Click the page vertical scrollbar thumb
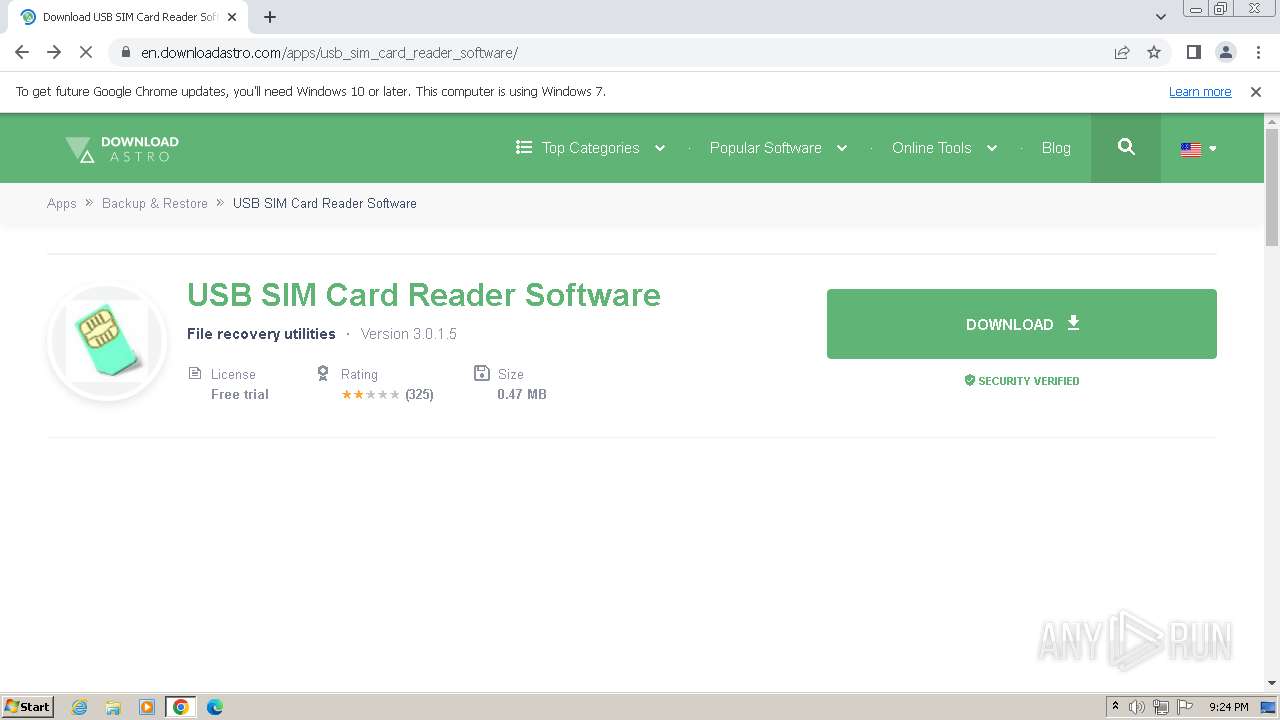 [x=1272, y=187]
